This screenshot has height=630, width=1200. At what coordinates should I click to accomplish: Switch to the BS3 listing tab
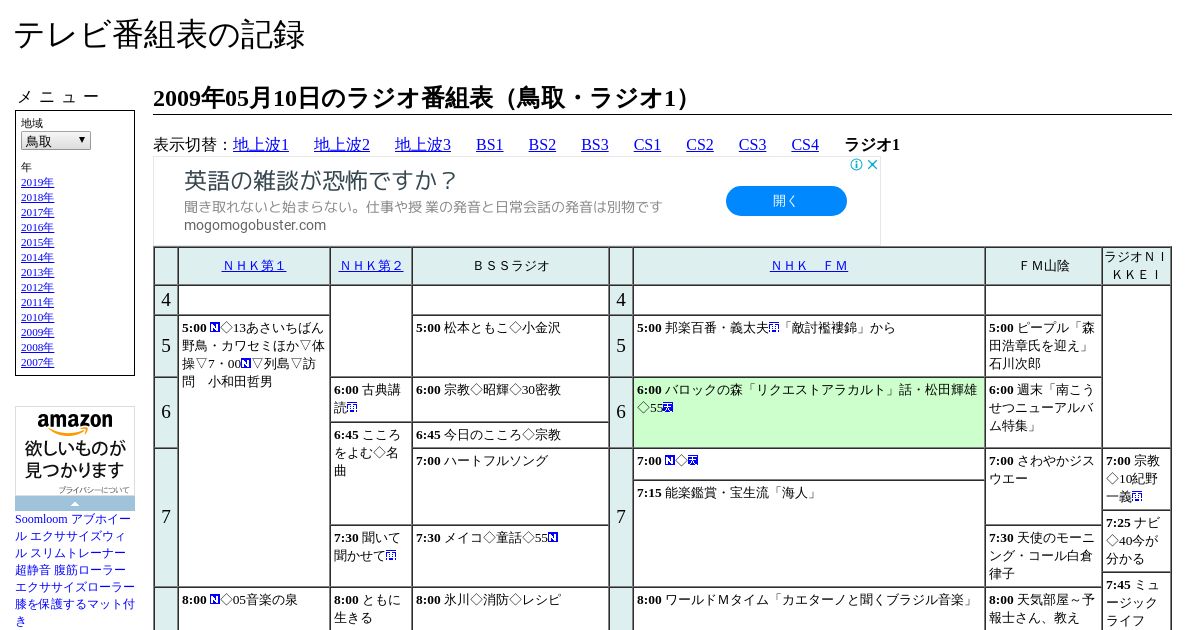[595, 145]
